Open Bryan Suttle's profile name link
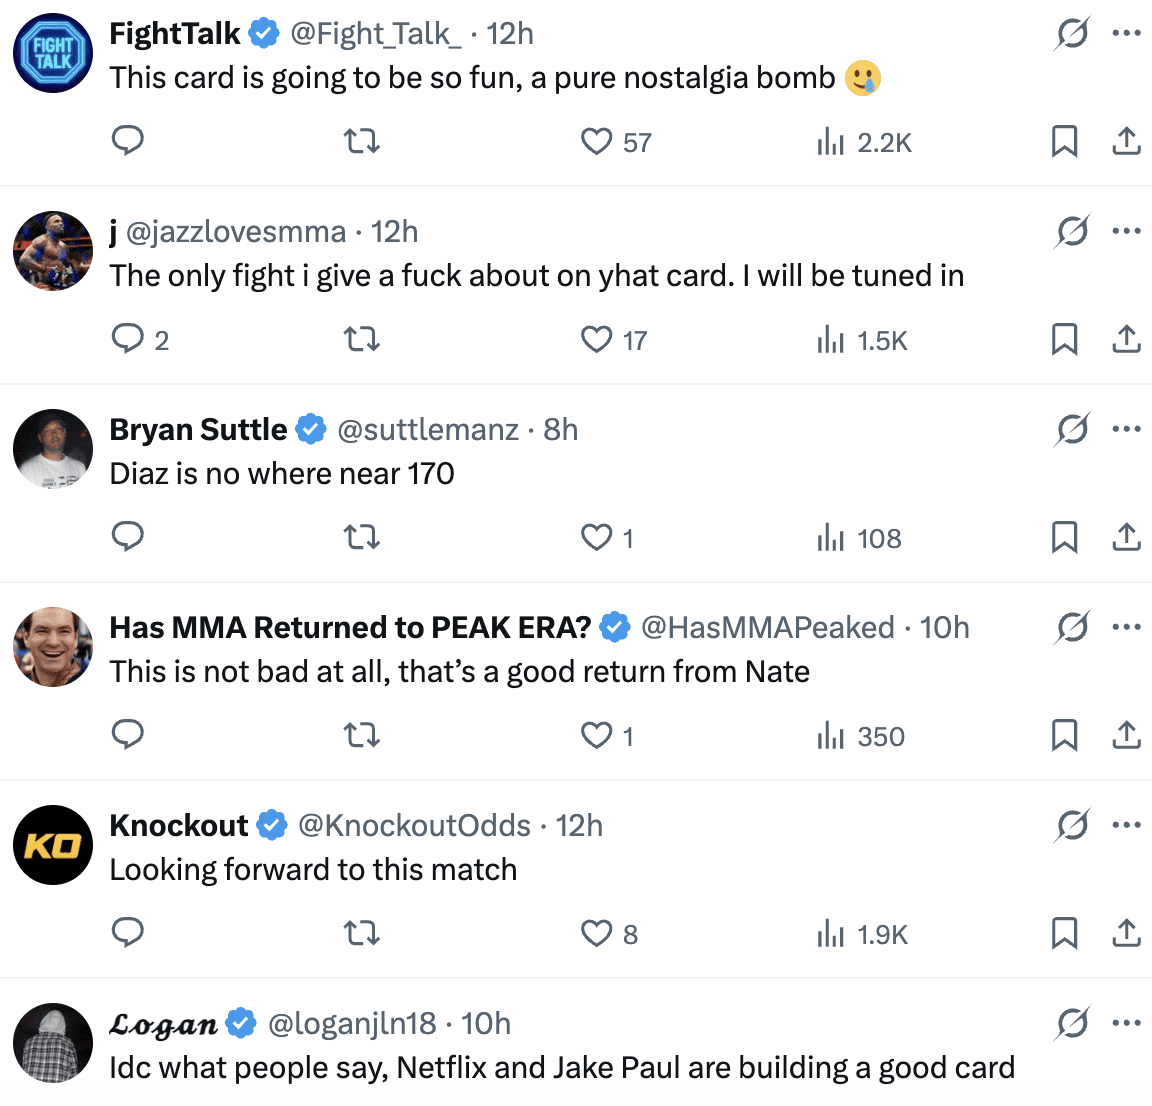This screenshot has height=1106, width=1152. pos(198,429)
